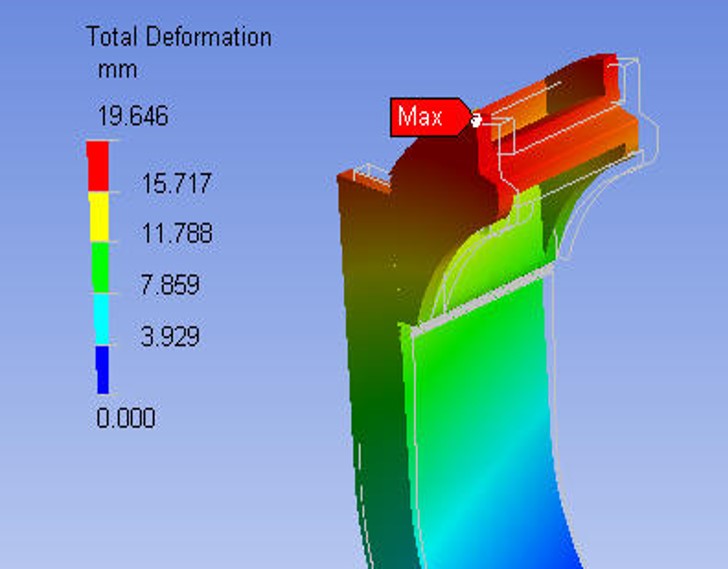Select the 3.929 legend value

pos(170,337)
